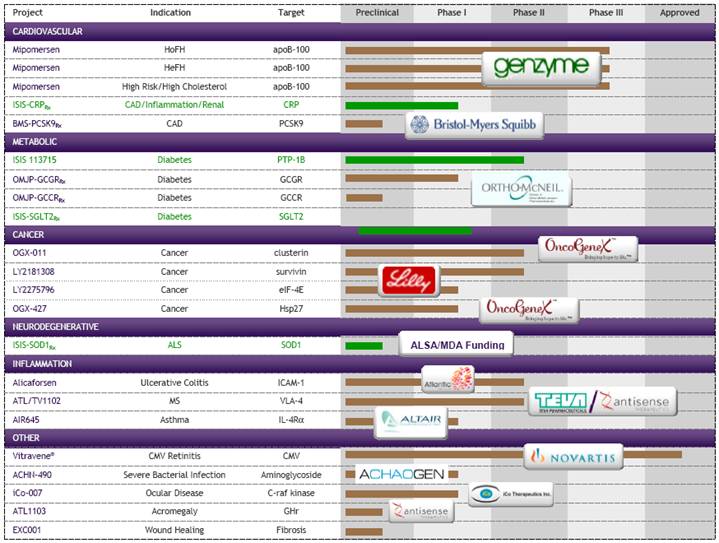Click the ALSA/MDA Funding label
Screen dimensions: 719x543
456,344
